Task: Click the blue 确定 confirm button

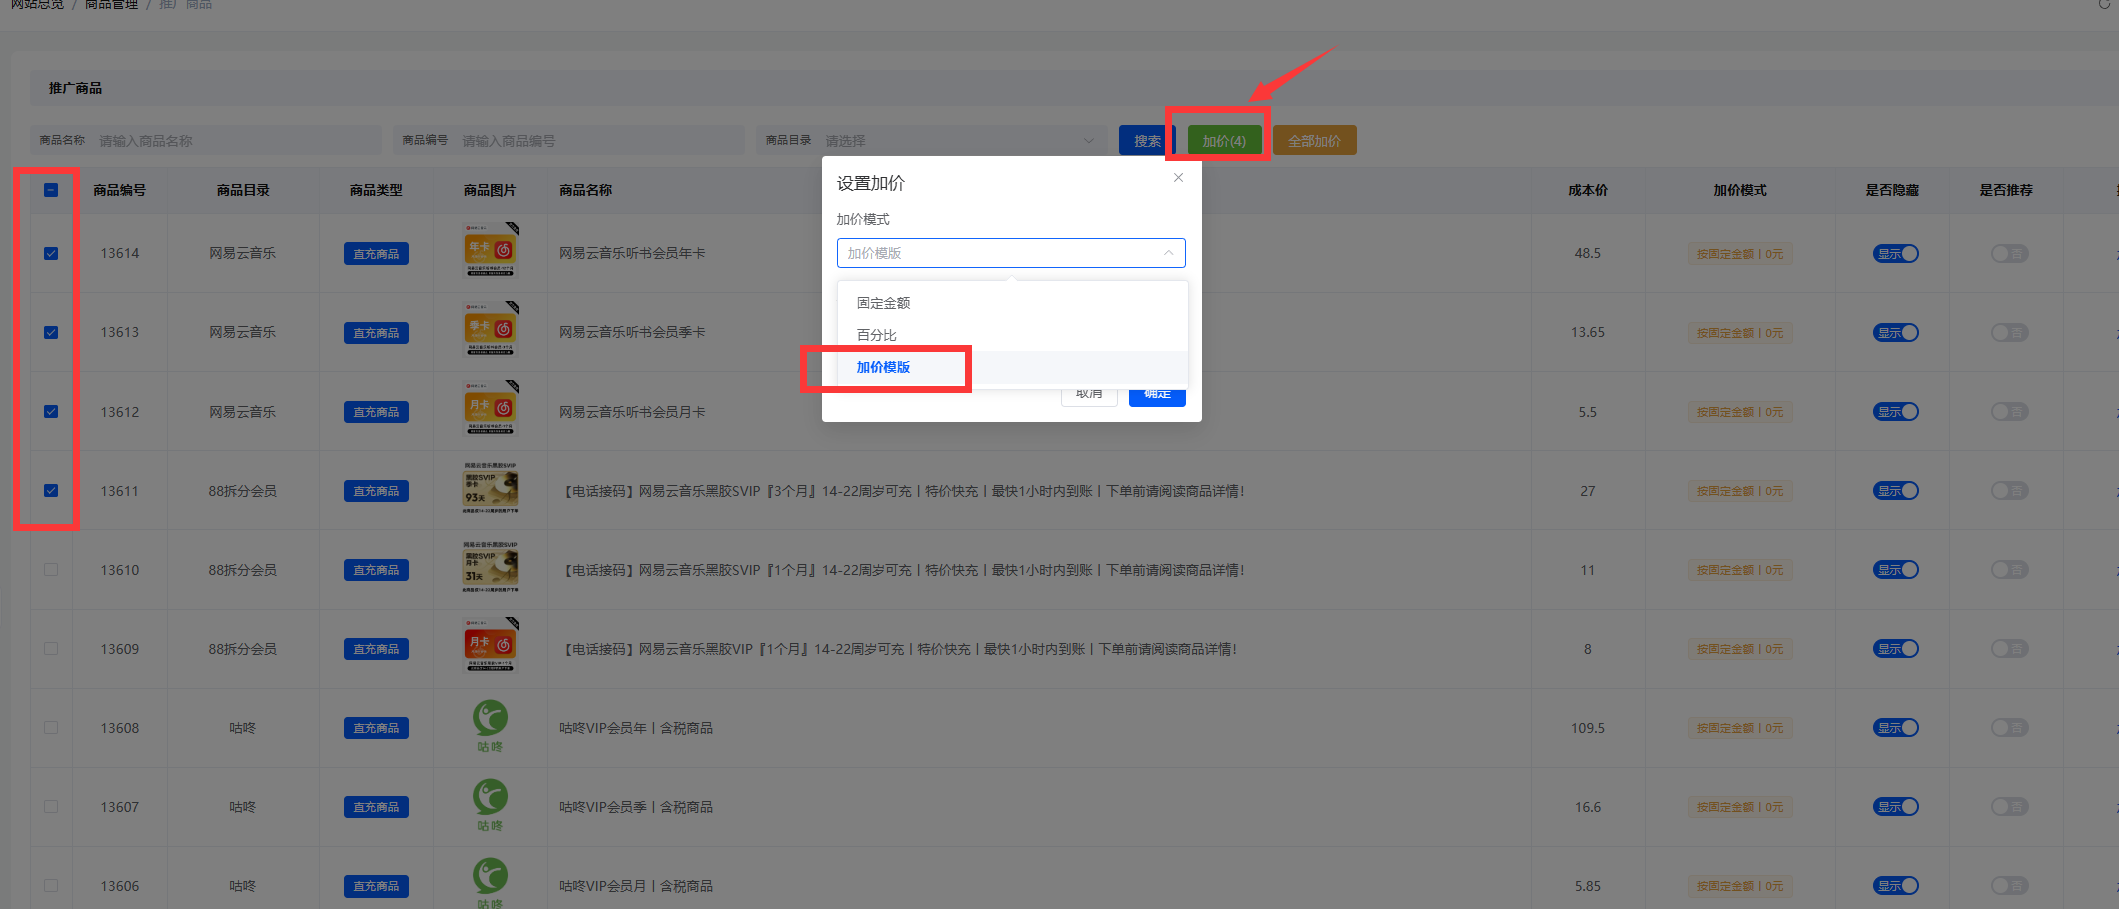Action: 1157,396
